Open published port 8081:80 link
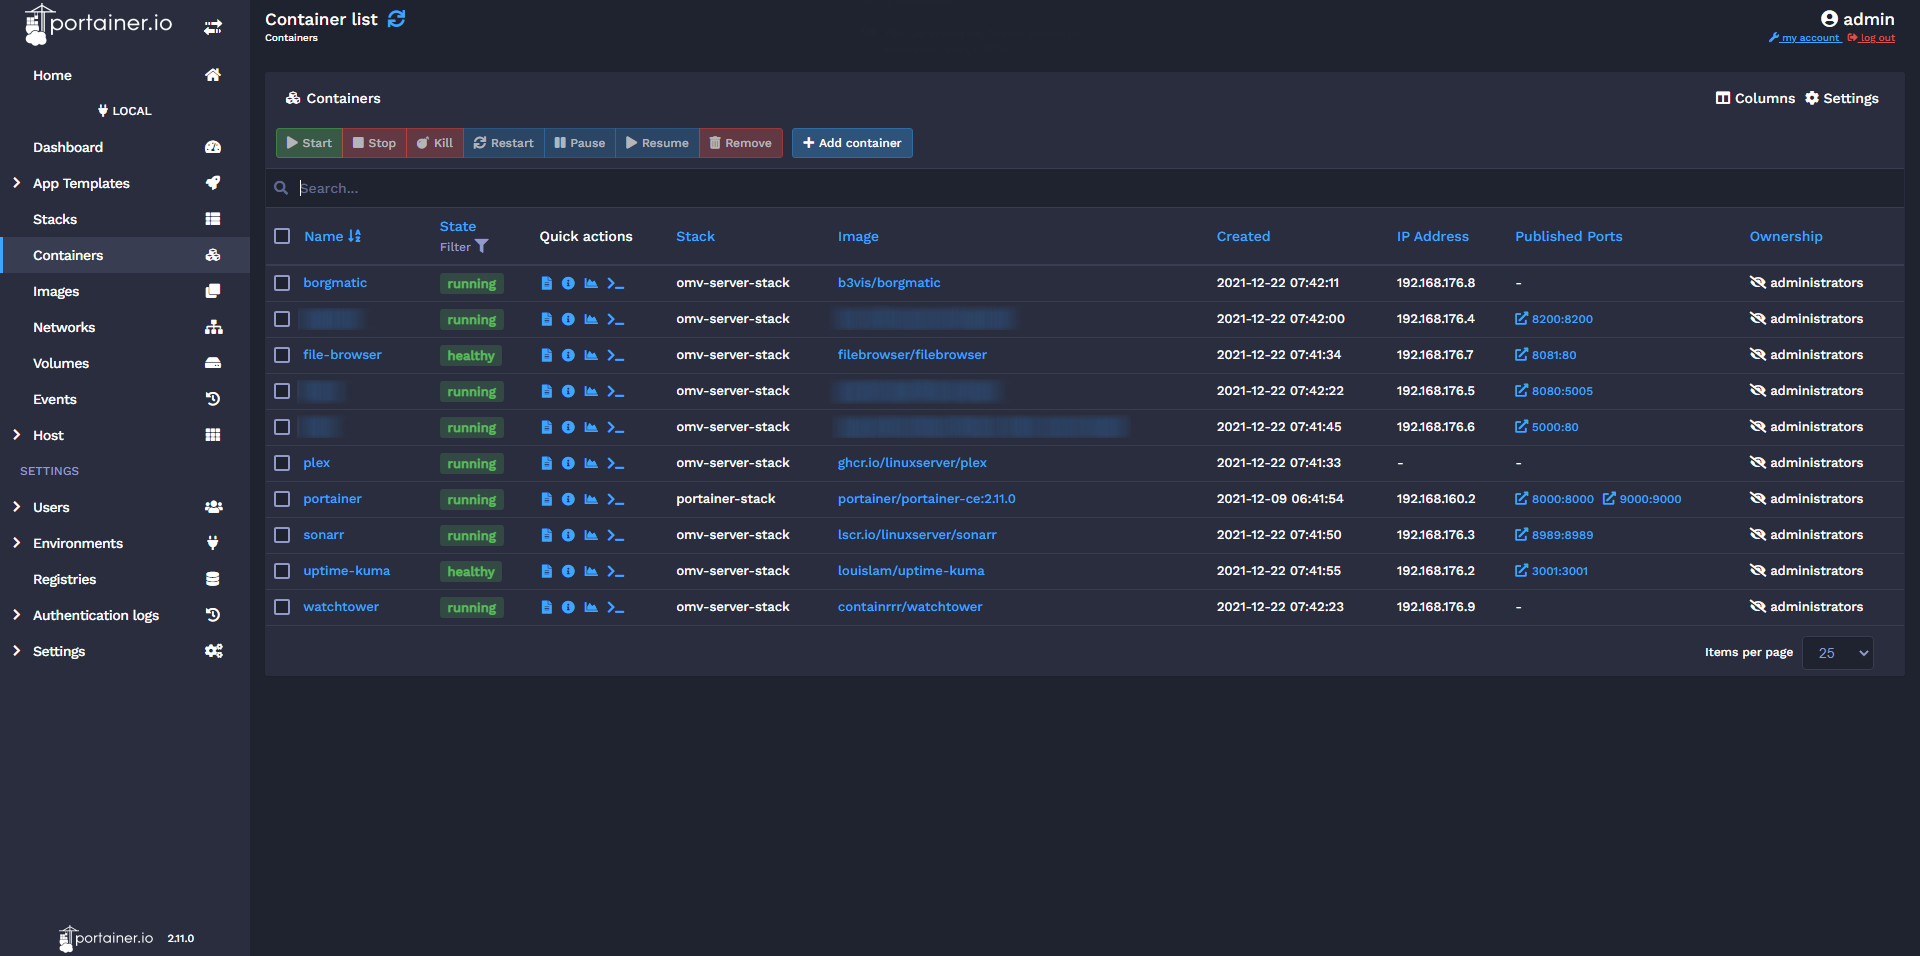Viewport: 1920px width, 956px height. point(1546,355)
